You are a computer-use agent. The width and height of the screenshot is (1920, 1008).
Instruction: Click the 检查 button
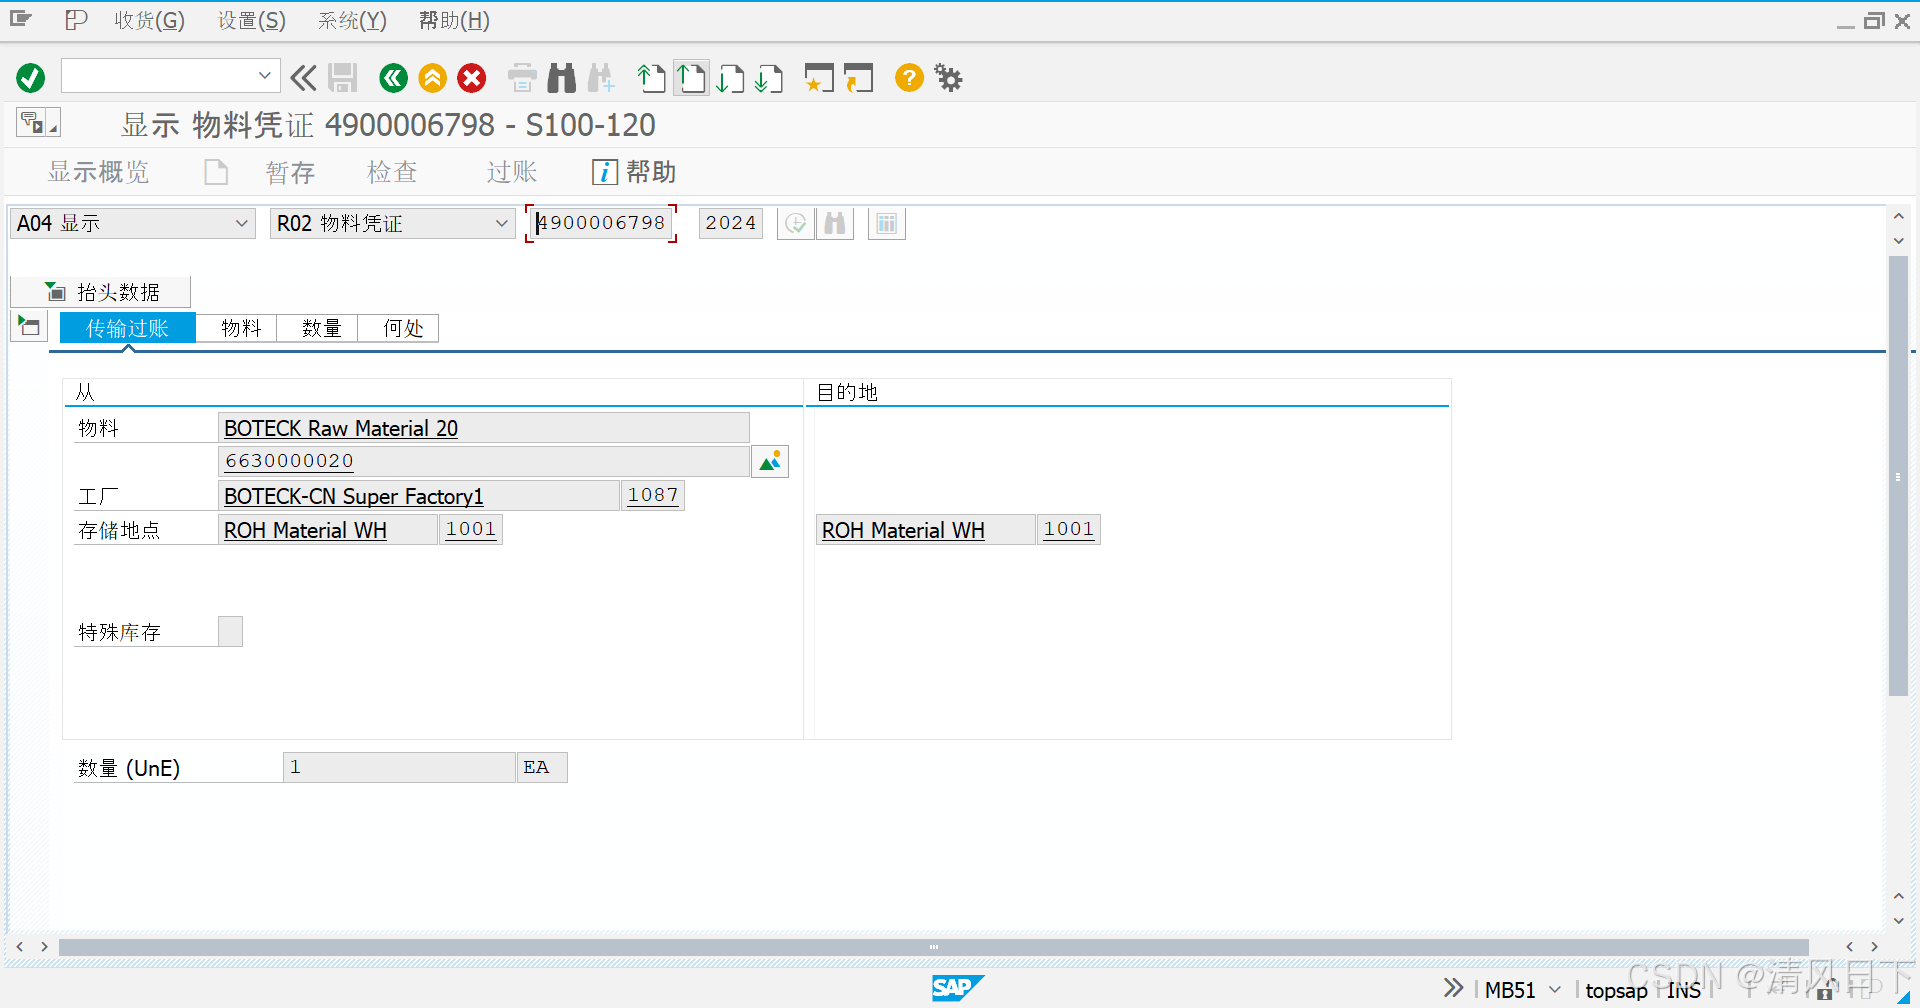coord(392,172)
